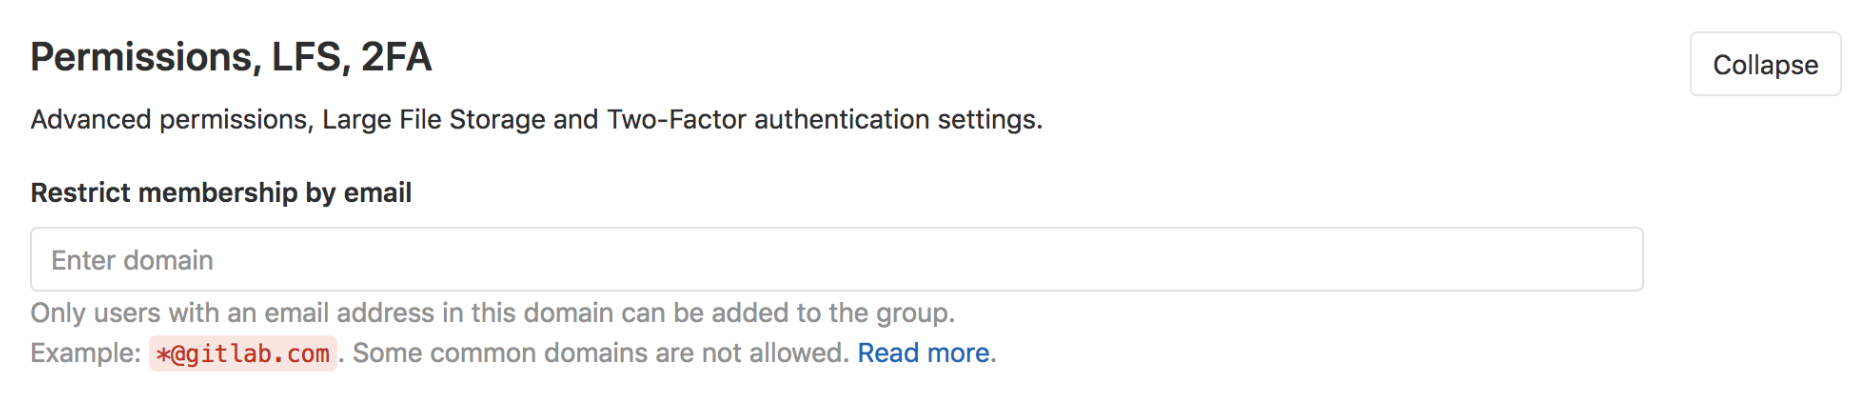Viewport: 1874px width, 406px height.
Task: Collapse the Permissions, LFS, 2FA section
Action: tap(1765, 64)
